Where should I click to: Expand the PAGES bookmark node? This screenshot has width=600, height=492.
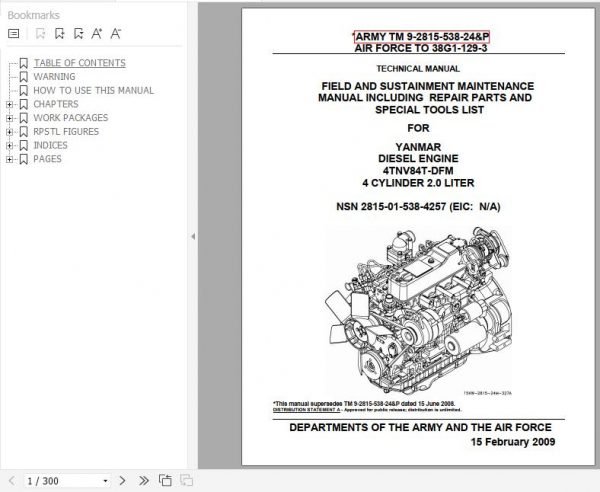point(10,160)
